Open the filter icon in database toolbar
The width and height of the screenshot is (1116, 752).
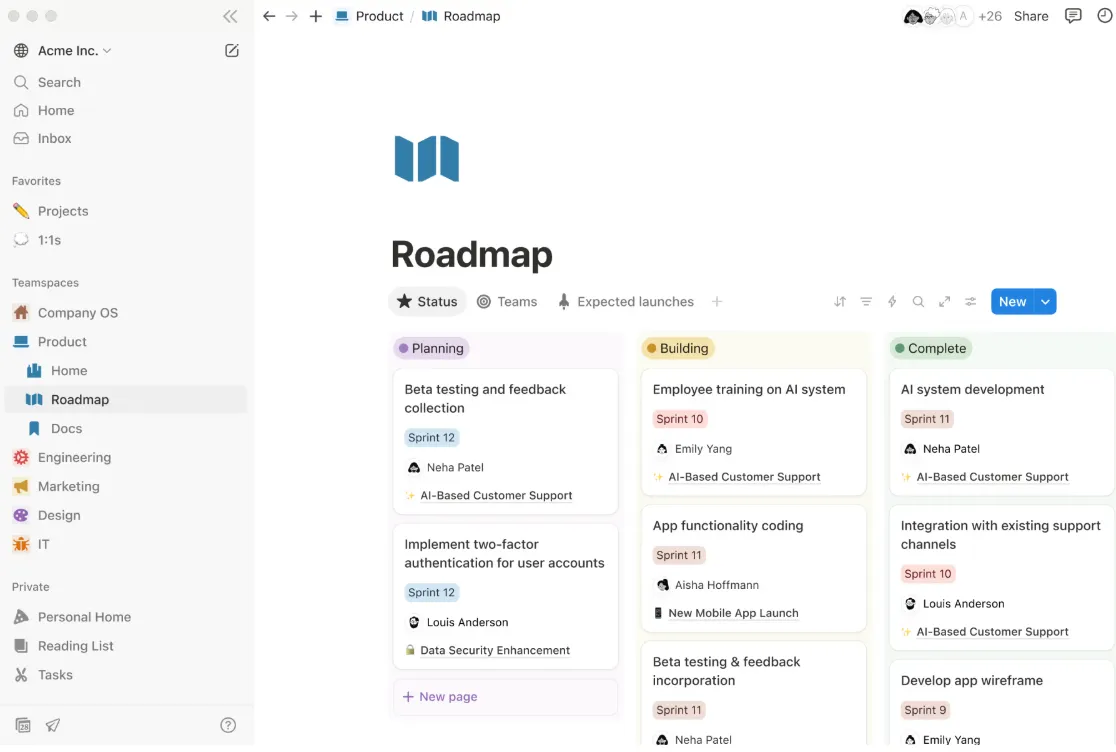coord(866,302)
